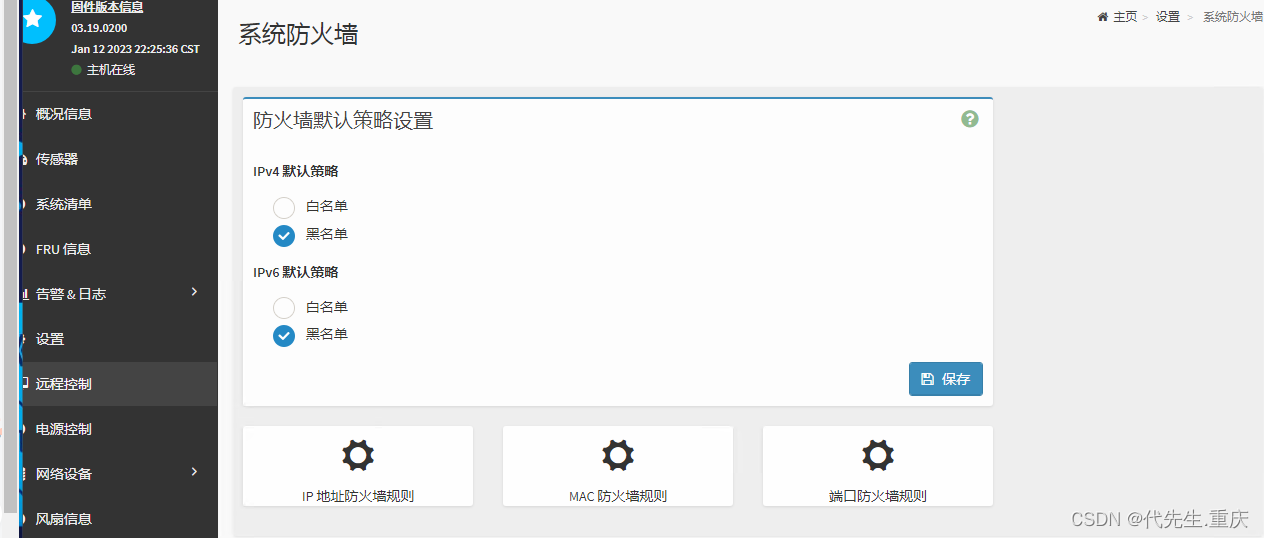1264x538 pixels.
Task: Click firmware version 03.19.0200 text
Action: click(99, 28)
